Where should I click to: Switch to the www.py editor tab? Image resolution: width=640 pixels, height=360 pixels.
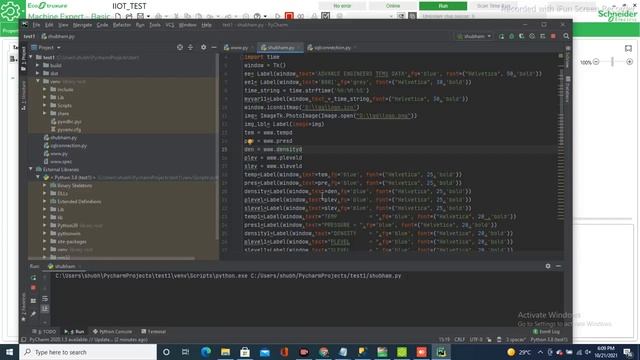(x=238, y=48)
